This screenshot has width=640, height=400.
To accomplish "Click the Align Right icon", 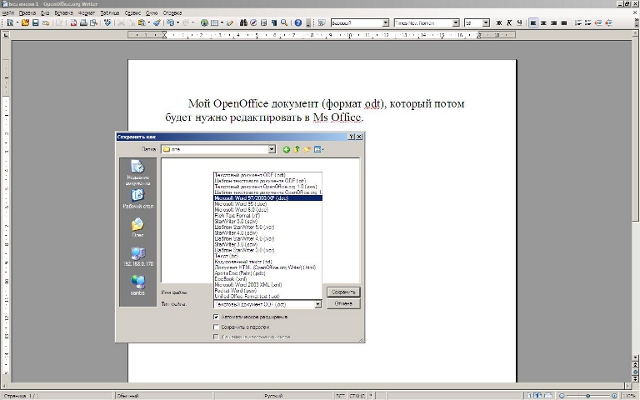I will [553, 23].
